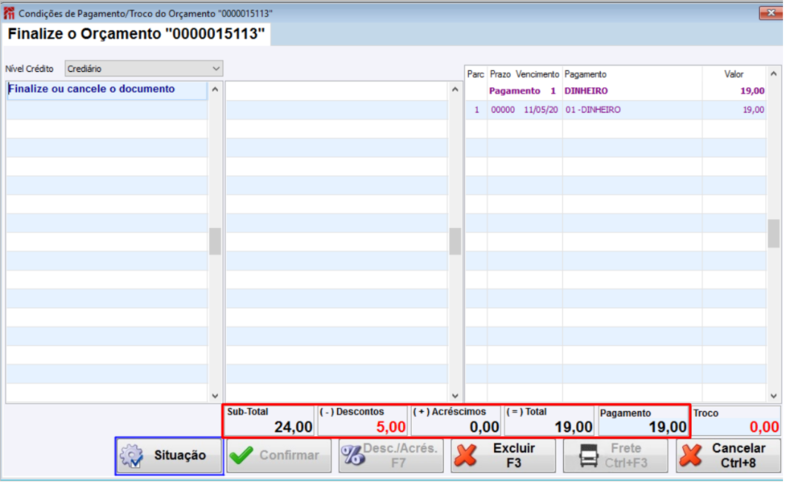Screen dimensions: 800x482
Task: Click the green checkmark icon on Confirmar
Action: pos(241,455)
